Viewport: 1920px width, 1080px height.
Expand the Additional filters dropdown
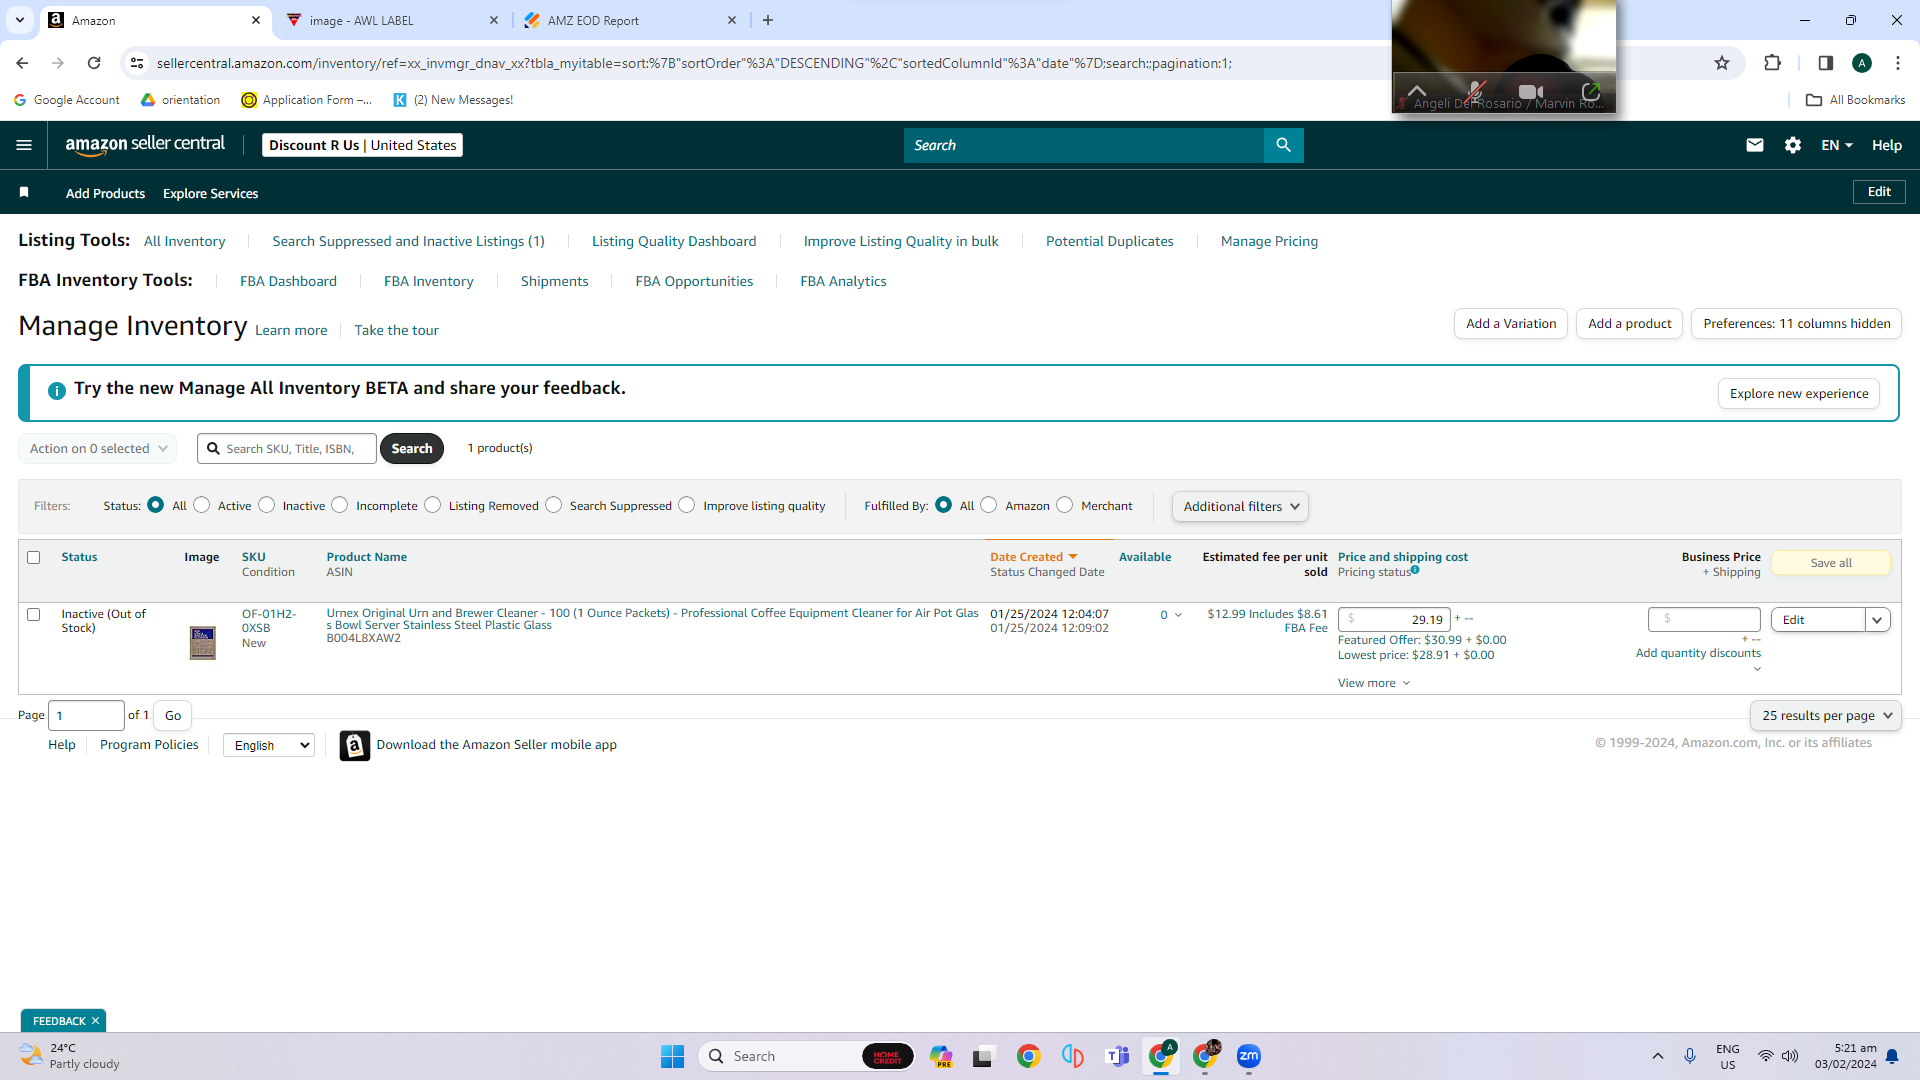tap(1240, 507)
